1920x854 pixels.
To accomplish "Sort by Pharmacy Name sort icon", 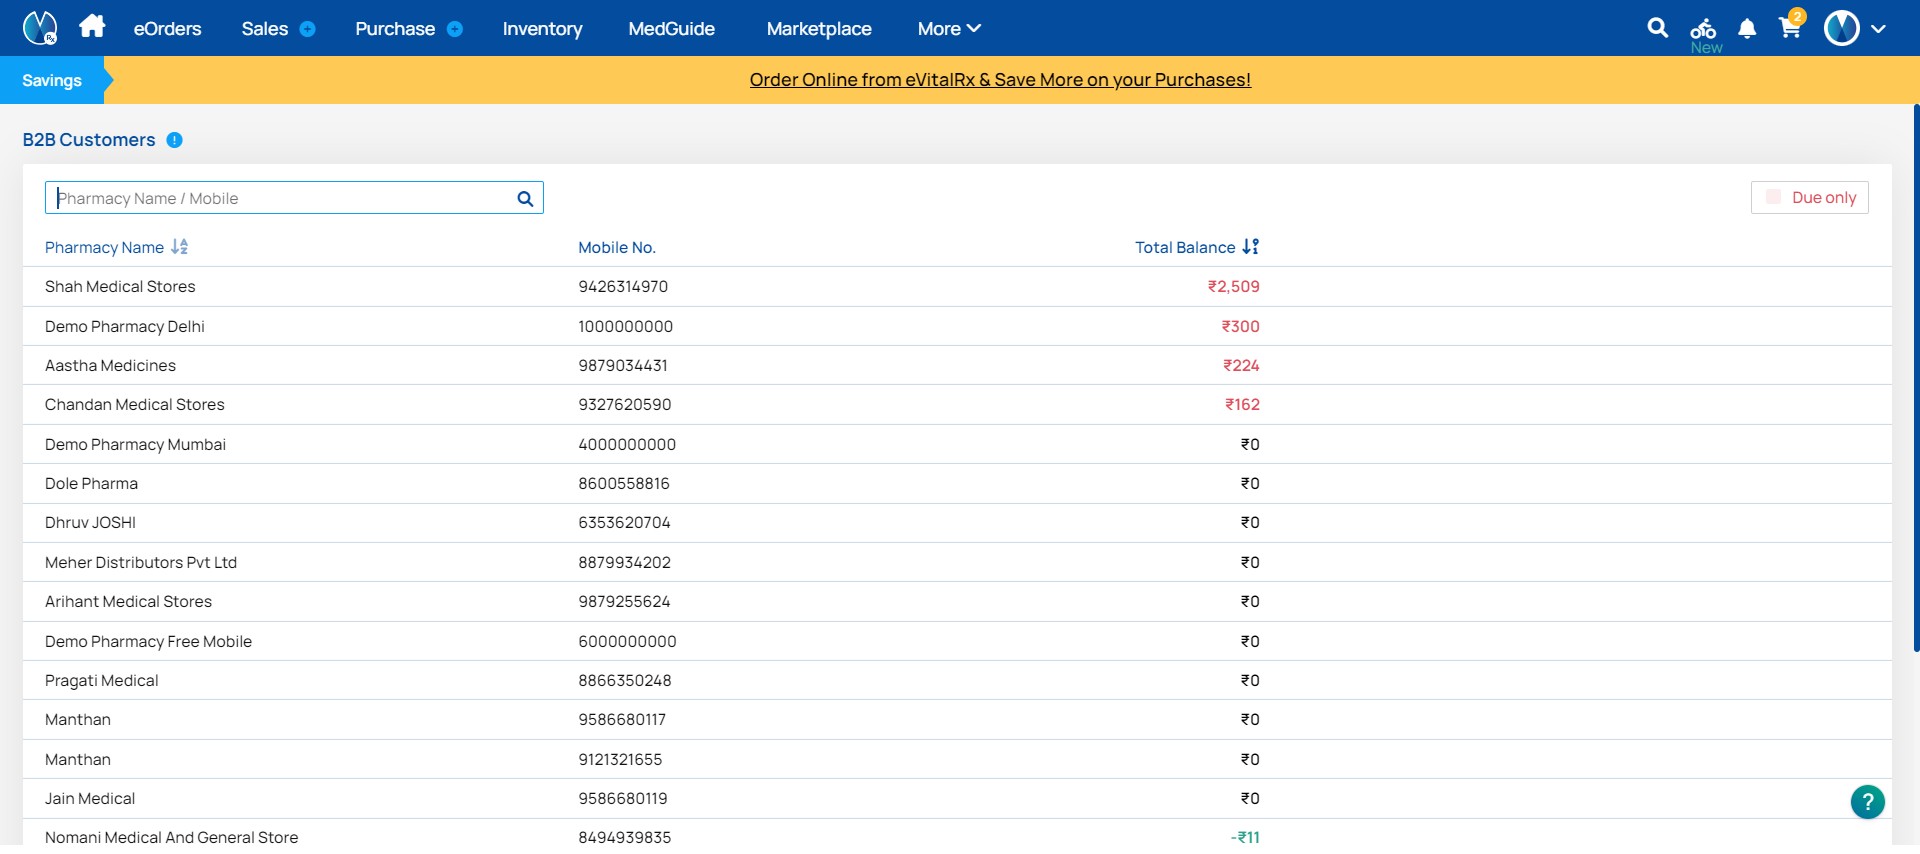I will 180,246.
